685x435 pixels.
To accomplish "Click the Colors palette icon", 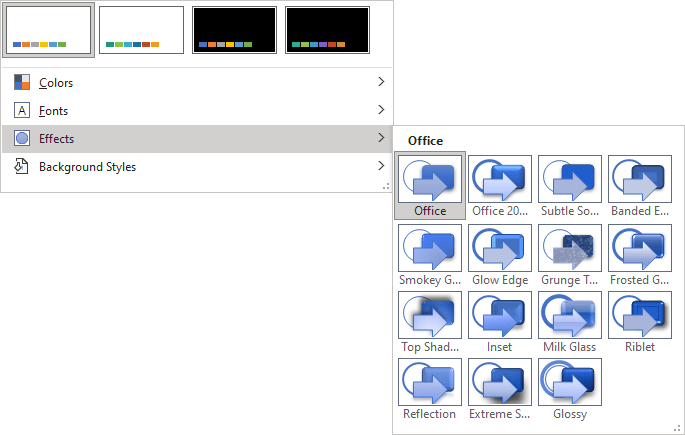I will click(x=22, y=82).
